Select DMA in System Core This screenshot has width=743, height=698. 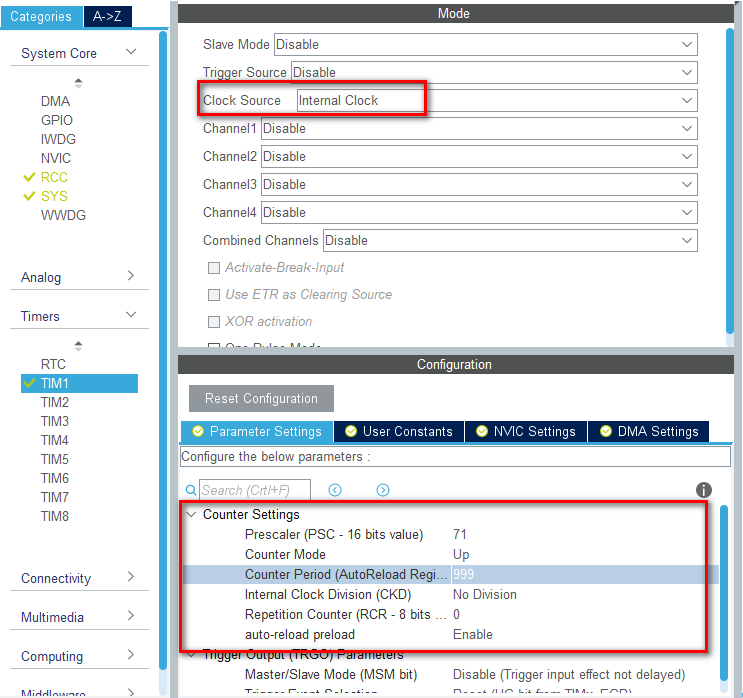tap(55, 101)
